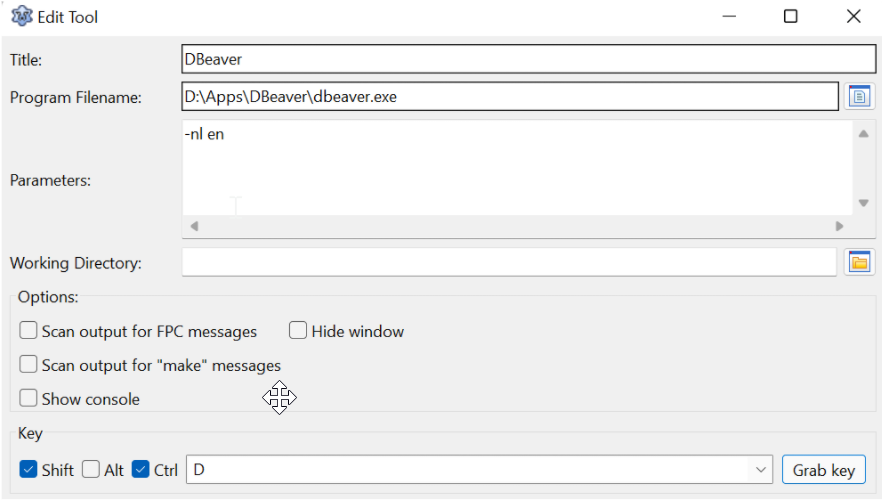Focus the Program Filename input field

pos(510,96)
